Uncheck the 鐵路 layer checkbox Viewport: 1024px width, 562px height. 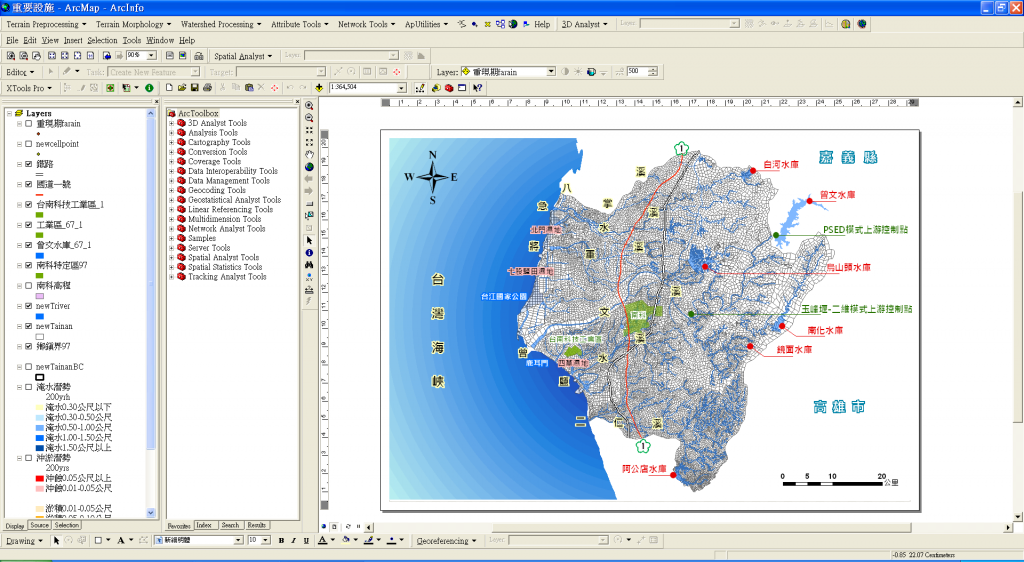tap(29, 164)
